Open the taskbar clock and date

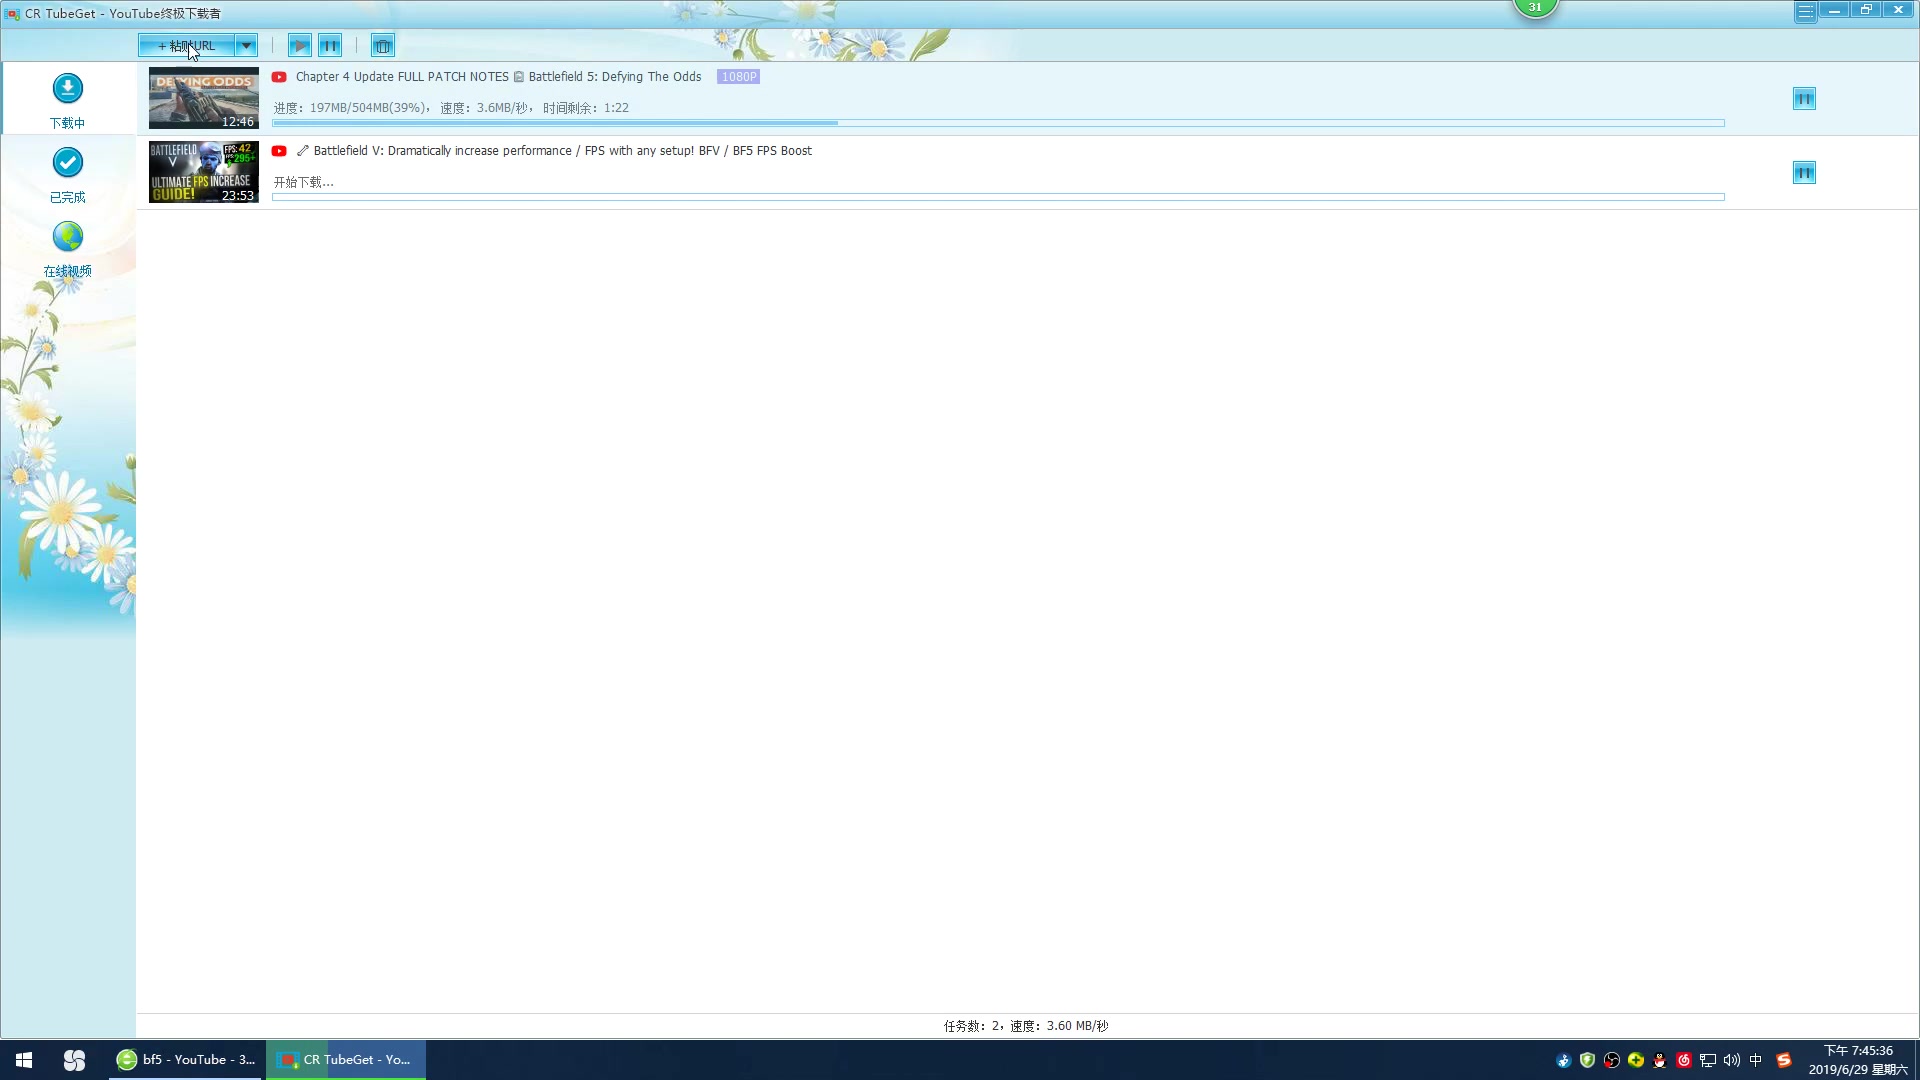coord(1858,1060)
